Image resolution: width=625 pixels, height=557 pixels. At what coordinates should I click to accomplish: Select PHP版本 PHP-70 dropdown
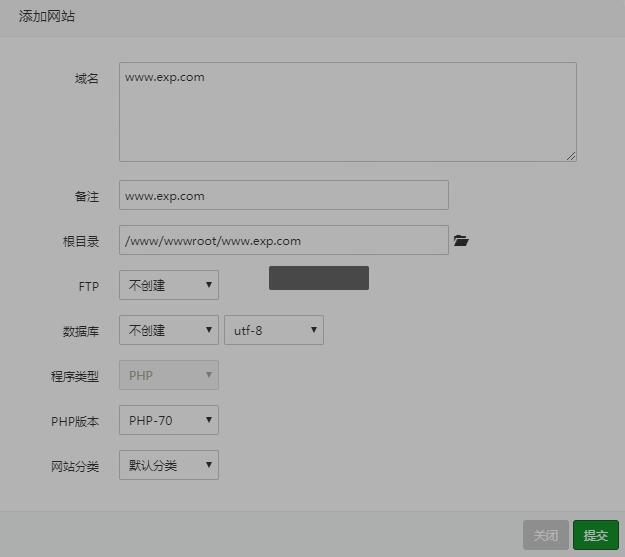point(169,420)
